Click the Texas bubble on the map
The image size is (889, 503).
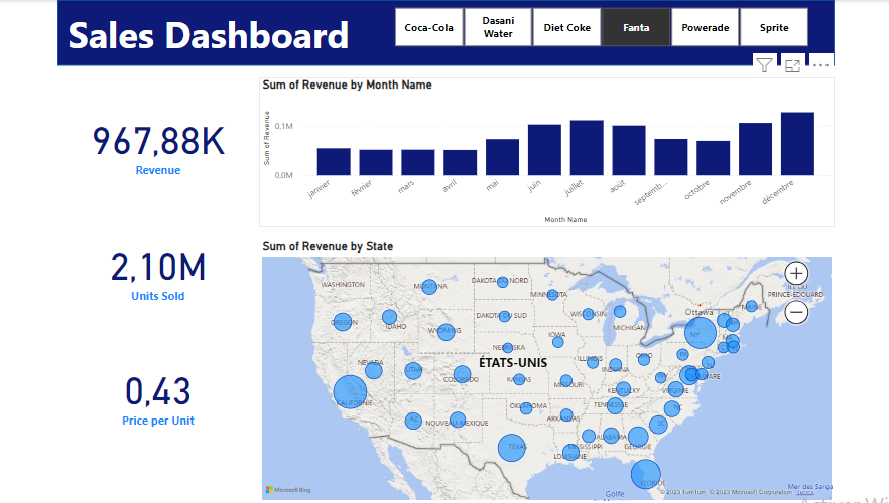point(511,448)
